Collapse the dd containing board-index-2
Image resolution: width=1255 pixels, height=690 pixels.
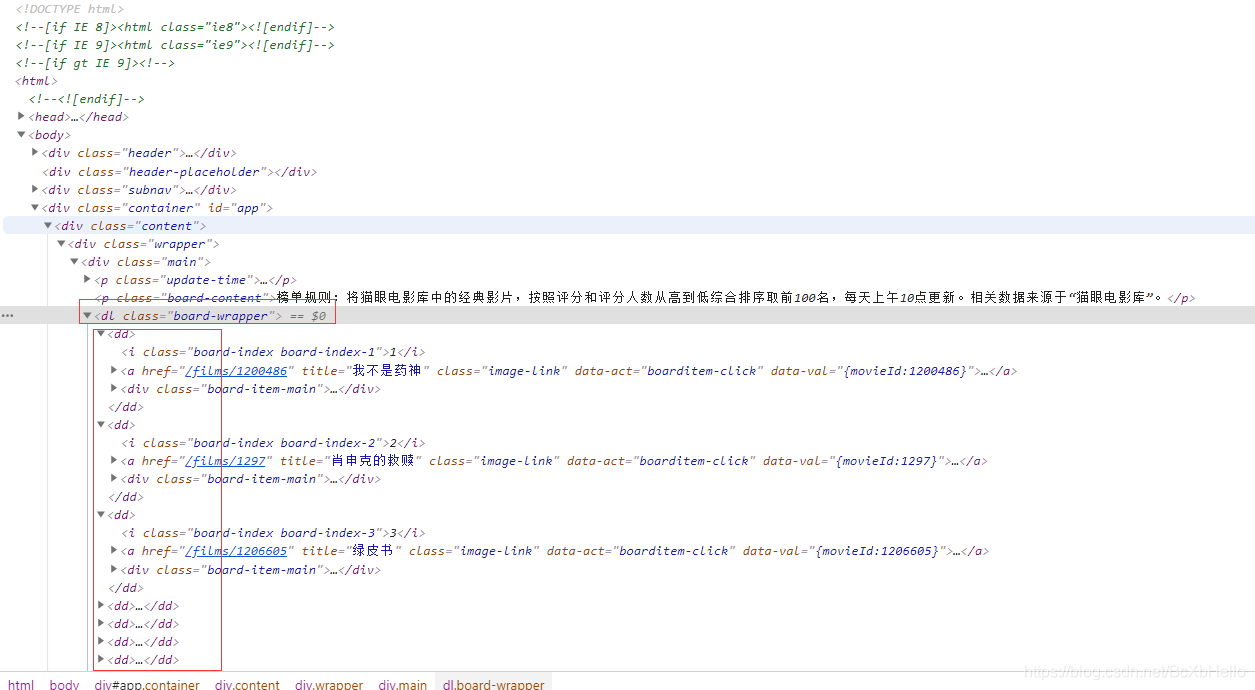click(101, 425)
